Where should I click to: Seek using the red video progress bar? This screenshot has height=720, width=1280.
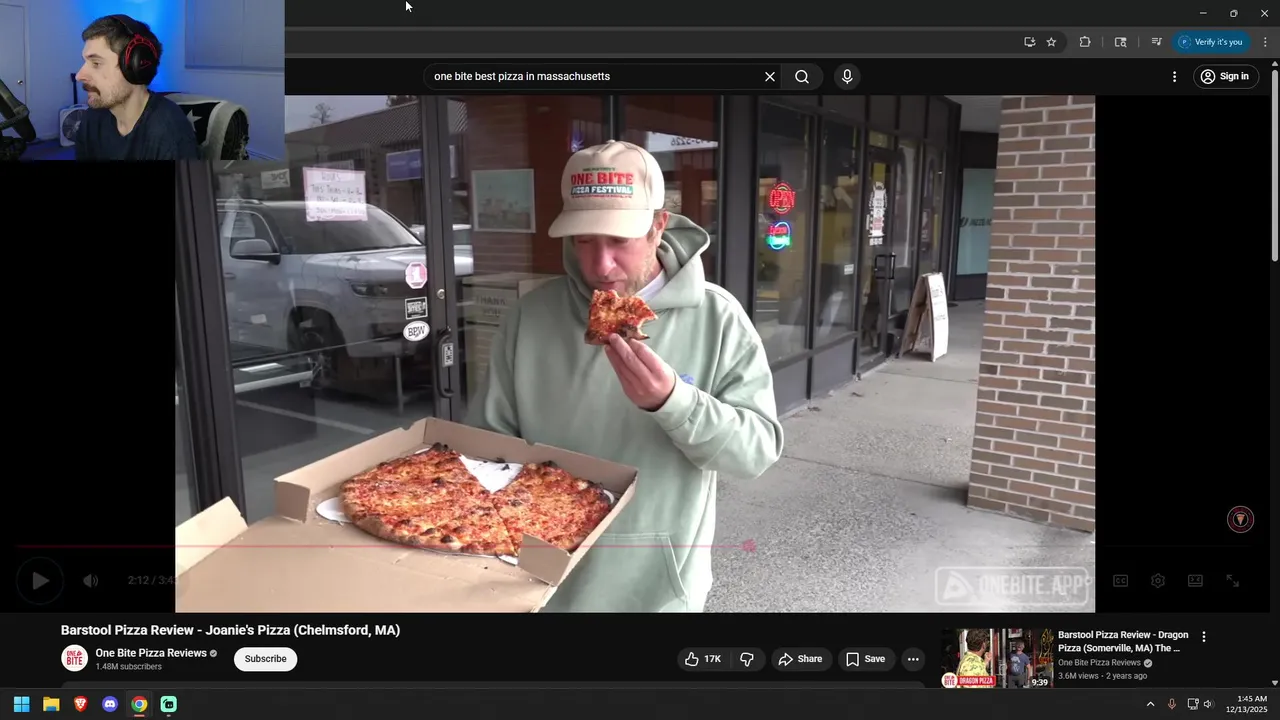click(380, 546)
